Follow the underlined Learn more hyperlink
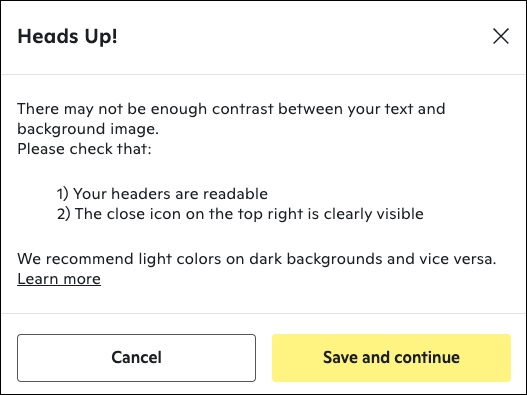The height and width of the screenshot is (395, 527). pyautogui.click(x=59, y=279)
